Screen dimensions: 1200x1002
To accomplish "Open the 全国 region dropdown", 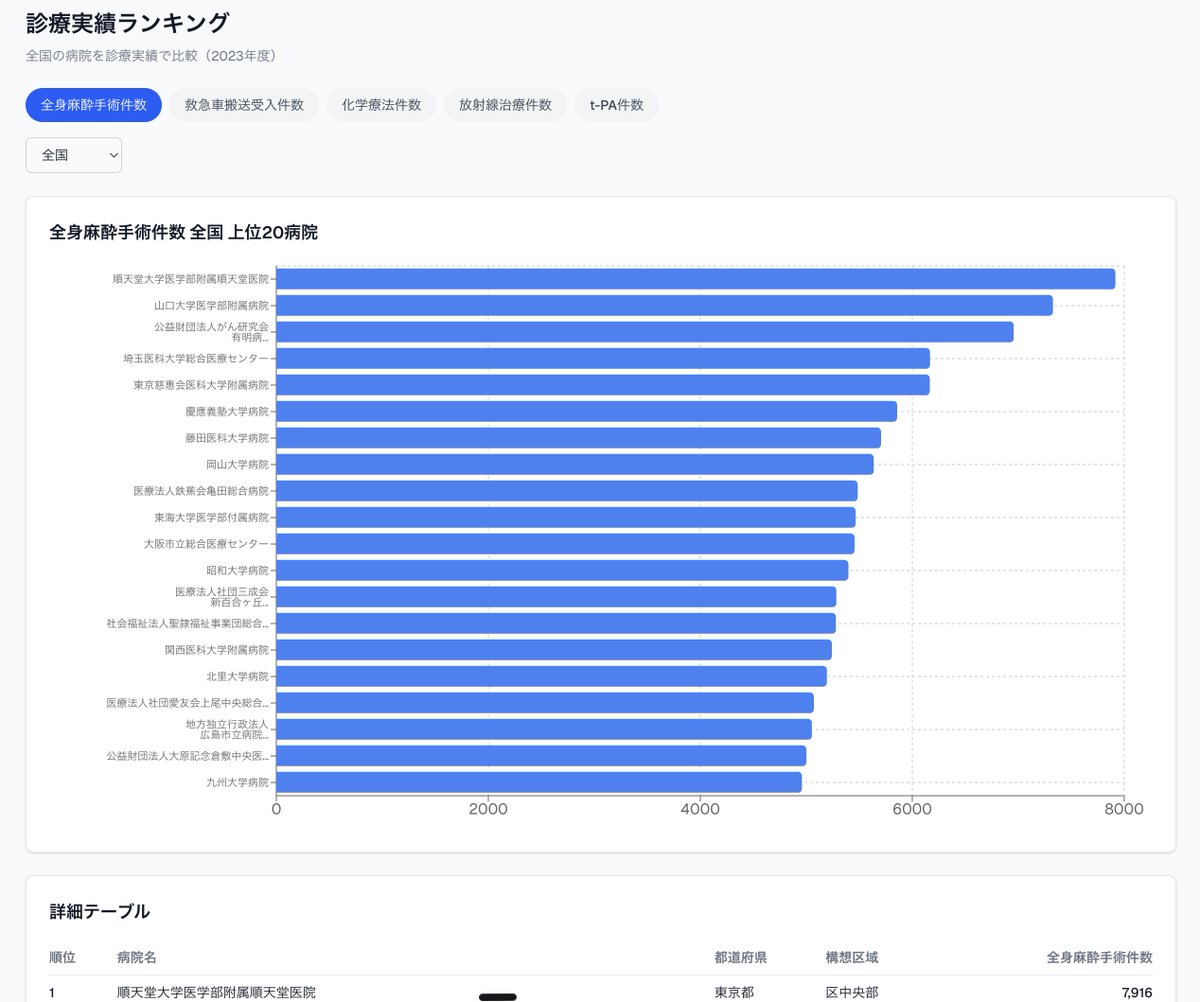I will pyautogui.click(x=74, y=155).
